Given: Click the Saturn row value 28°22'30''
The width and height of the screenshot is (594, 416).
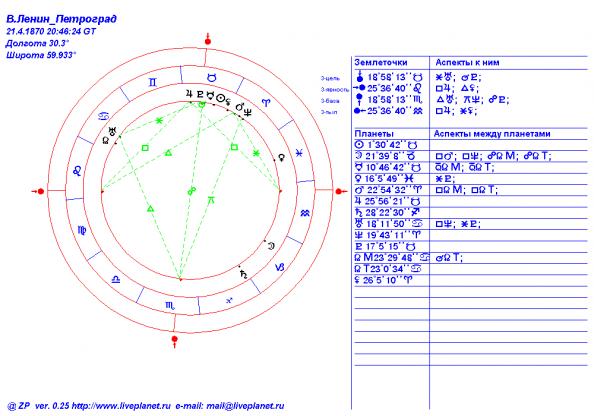Looking at the screenshot, I should (x=388, y=213).
